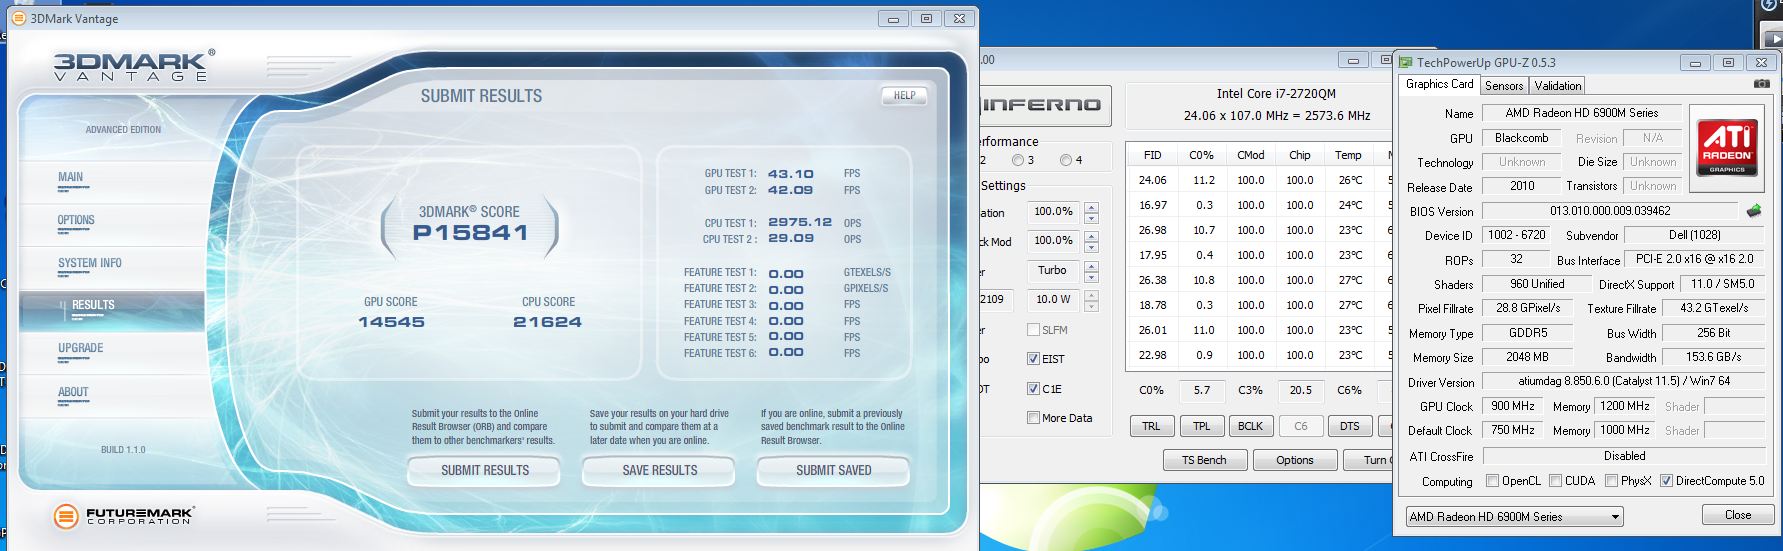1783x551 pixels.
Task: Open TS Bench in ThrottleStop
Action: coord(1204,460)
